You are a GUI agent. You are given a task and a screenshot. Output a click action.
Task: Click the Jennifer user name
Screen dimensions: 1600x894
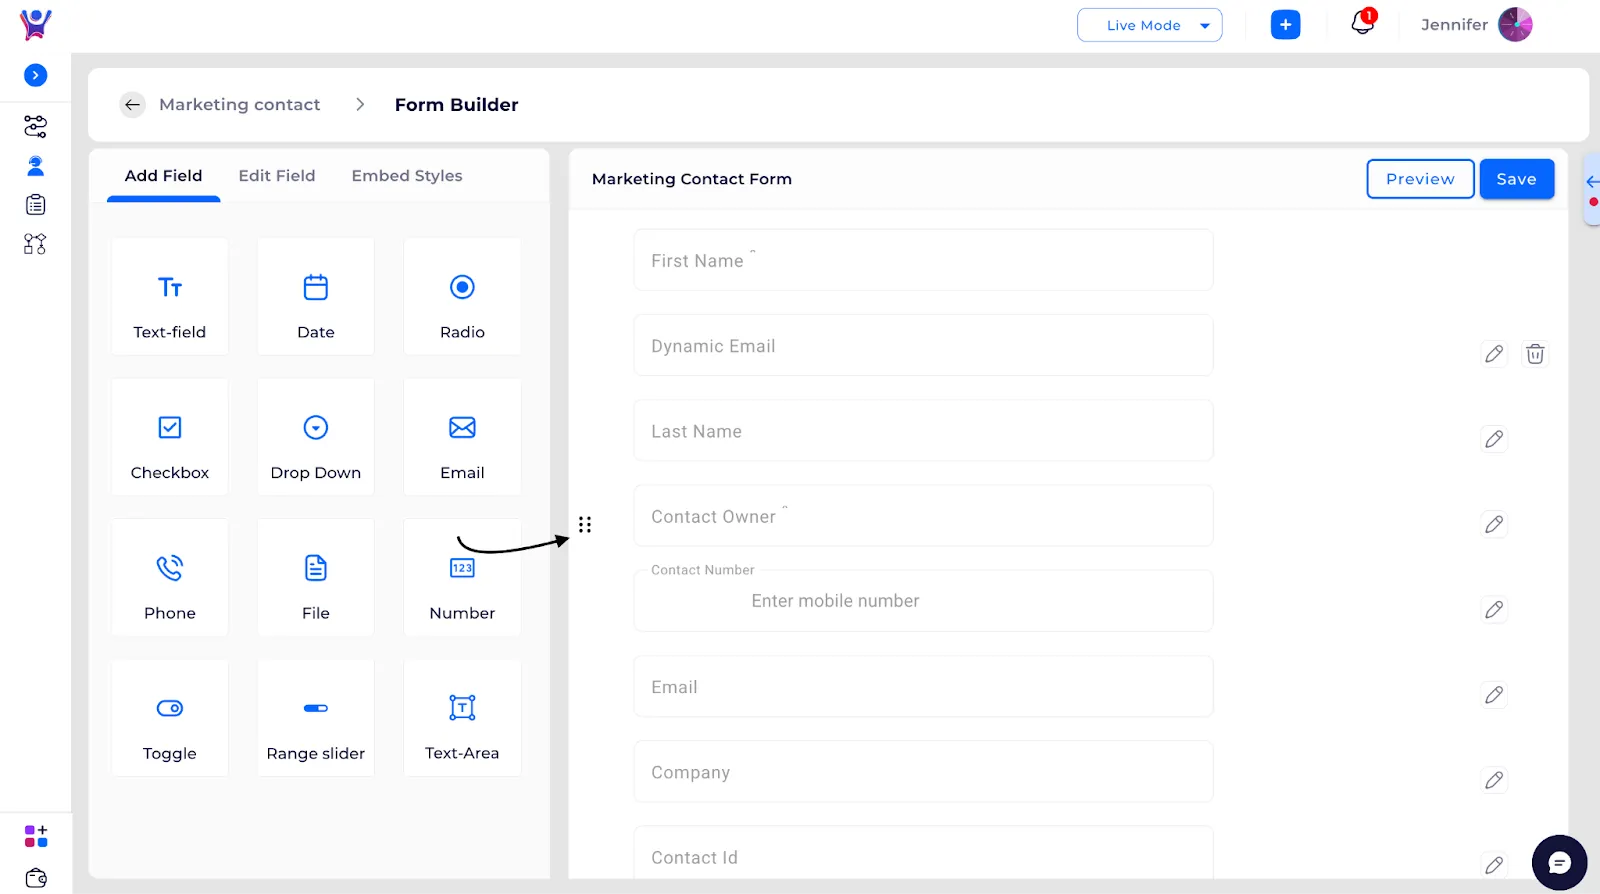[1454, 25]
